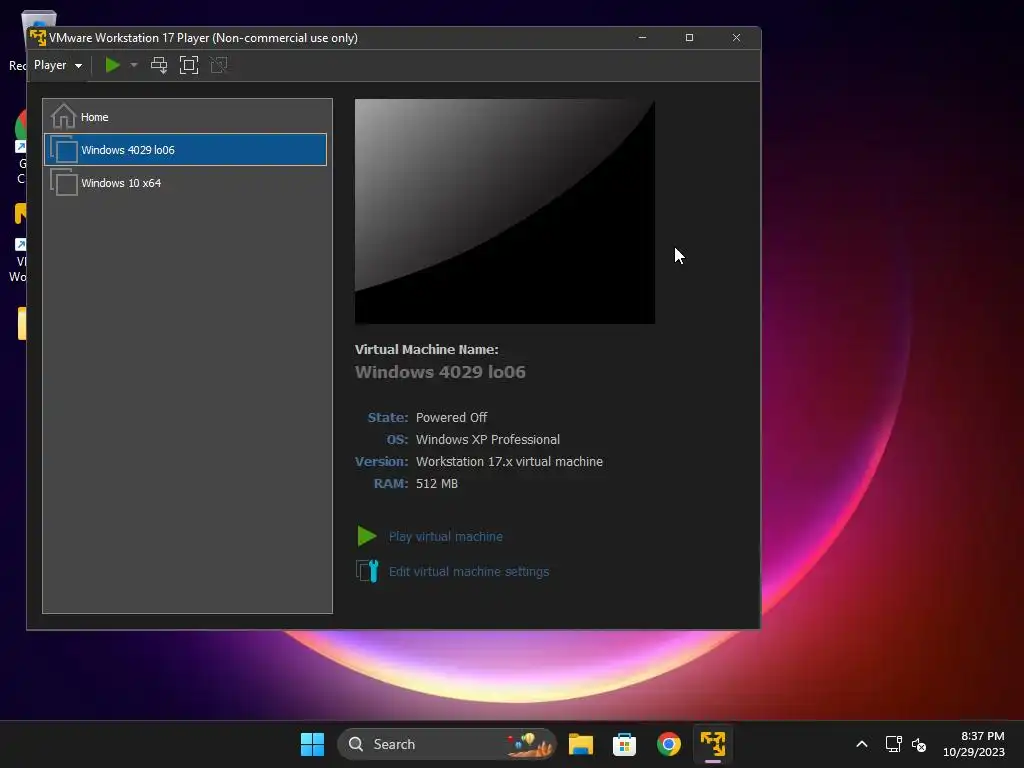Open Microsoft Store from the taskbar

(624, 744)
